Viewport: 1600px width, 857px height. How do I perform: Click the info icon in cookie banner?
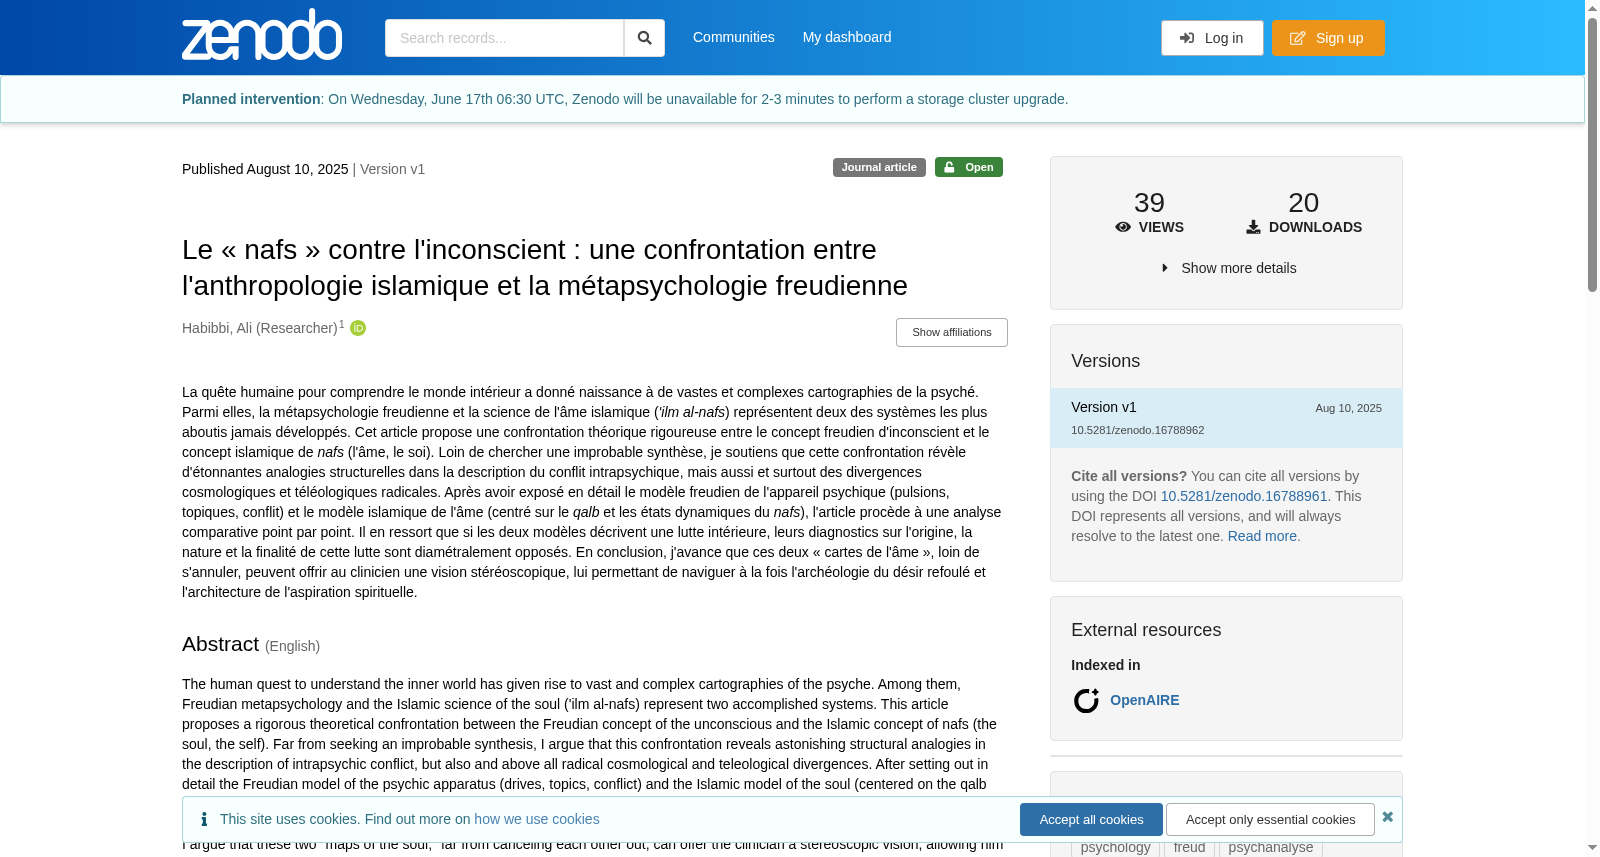204,819
